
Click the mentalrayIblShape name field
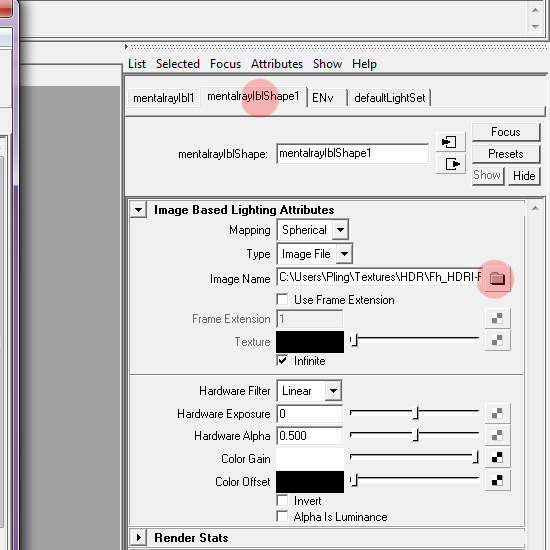click(353, 154)
